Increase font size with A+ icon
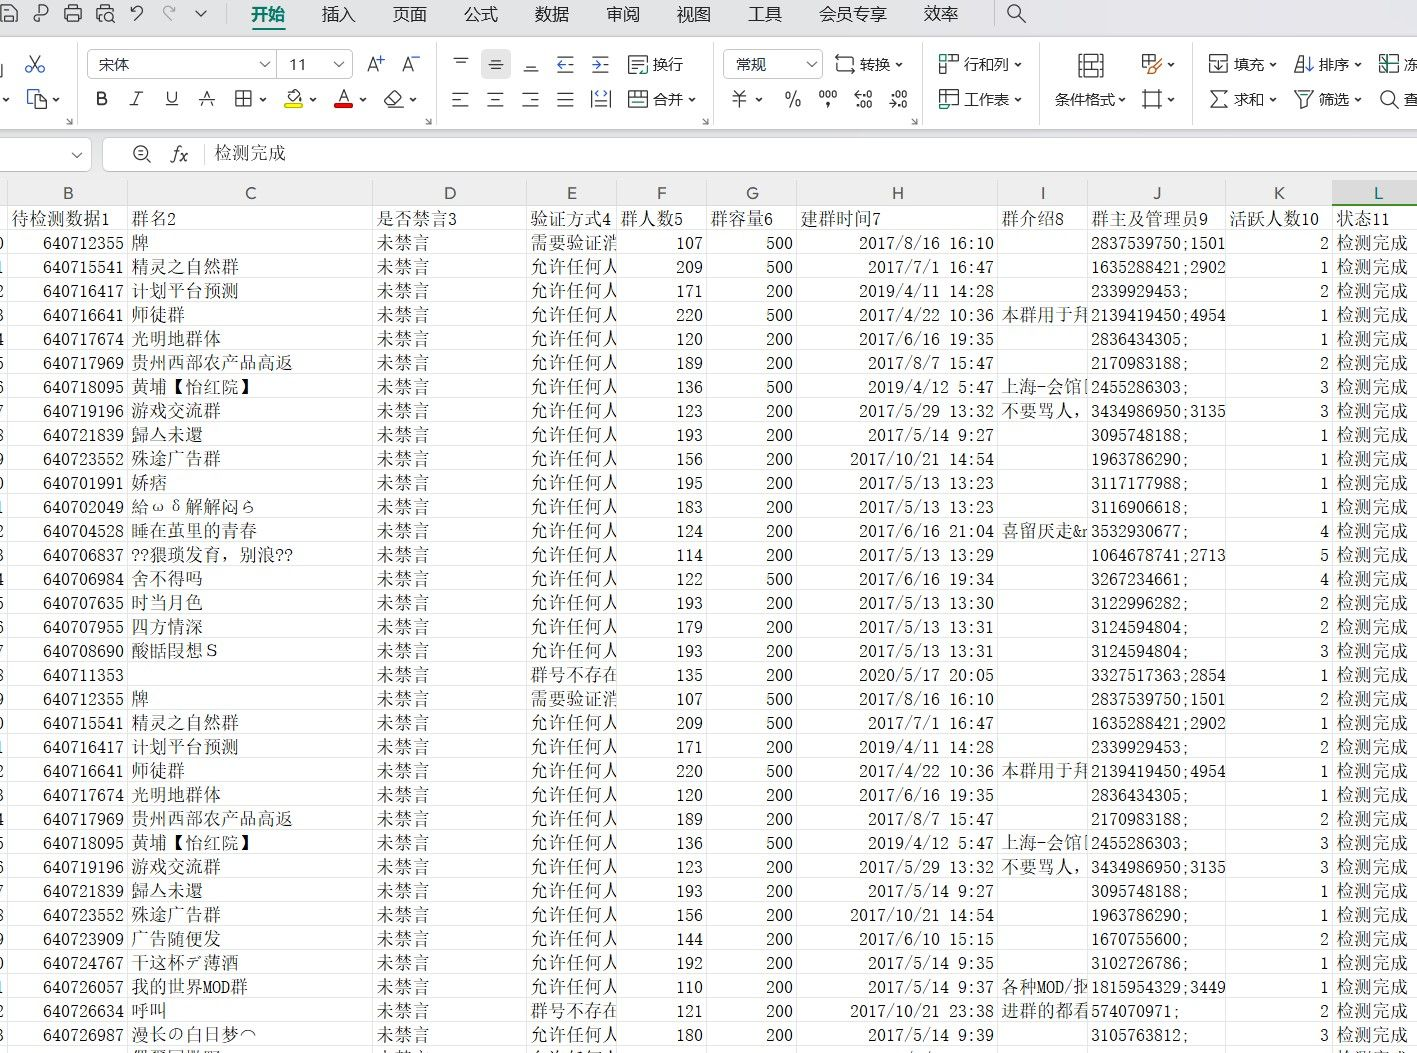This screenshot has width=1417, height=1053. pos(376,64)
